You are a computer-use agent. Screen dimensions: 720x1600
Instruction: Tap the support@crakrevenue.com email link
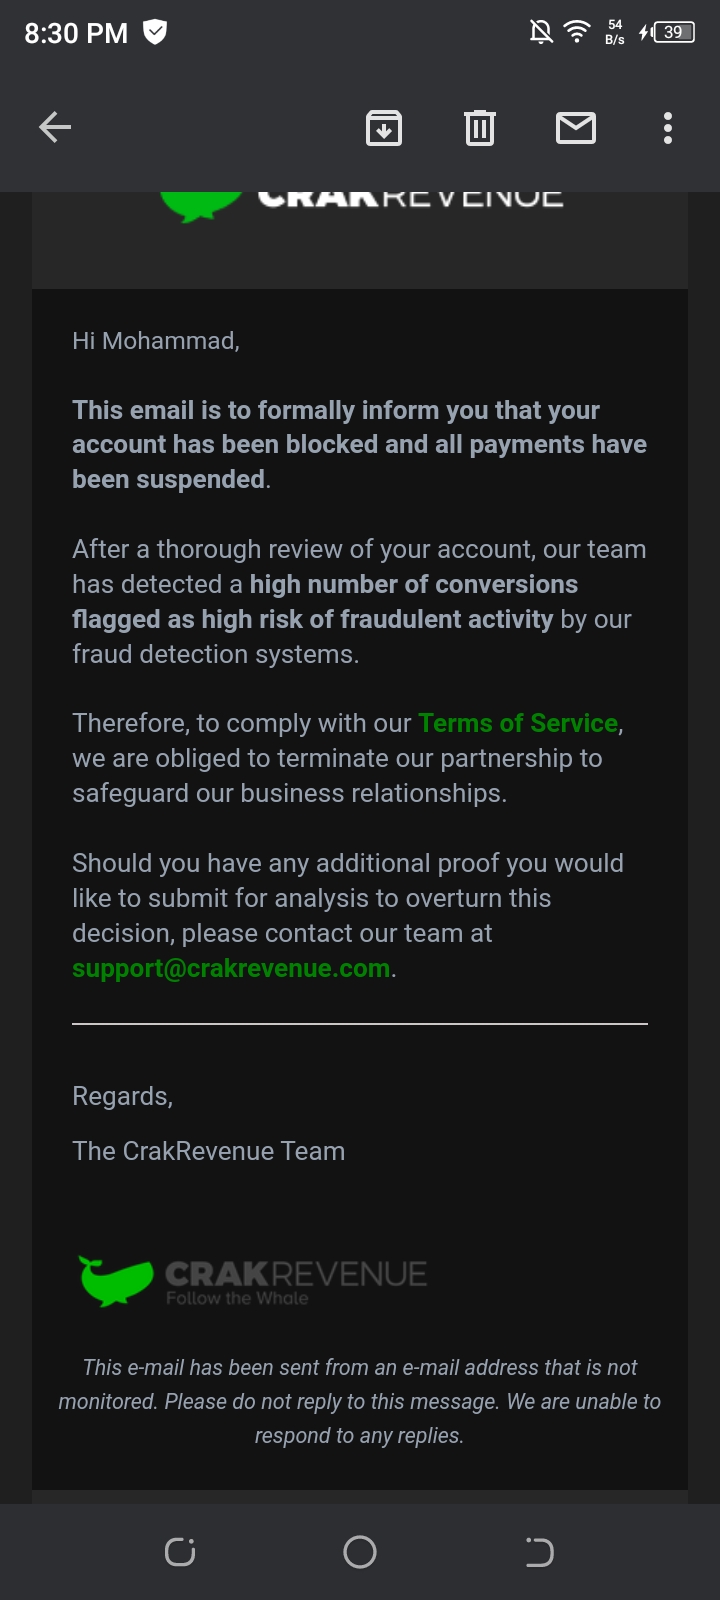tap(231, 968)
